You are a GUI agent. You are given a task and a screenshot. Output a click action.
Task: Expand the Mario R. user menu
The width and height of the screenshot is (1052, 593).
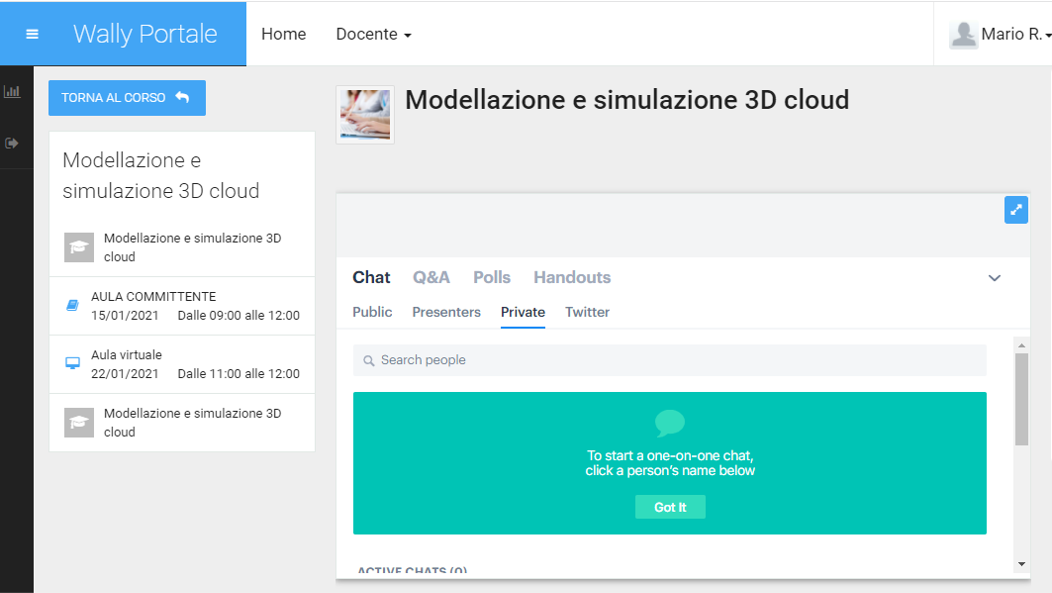coord(1014,34)
